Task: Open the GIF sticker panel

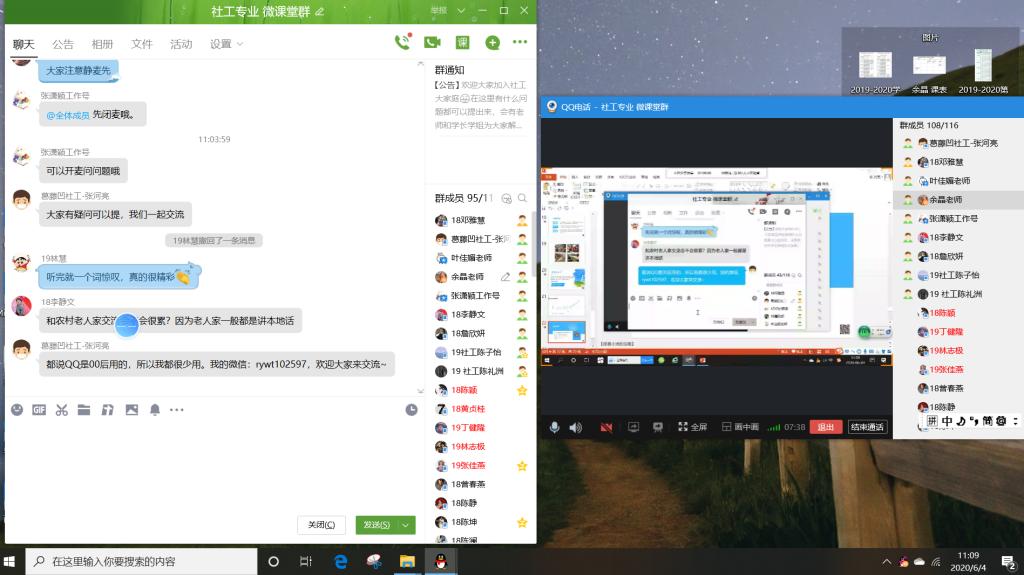Action: click(39, 410)
